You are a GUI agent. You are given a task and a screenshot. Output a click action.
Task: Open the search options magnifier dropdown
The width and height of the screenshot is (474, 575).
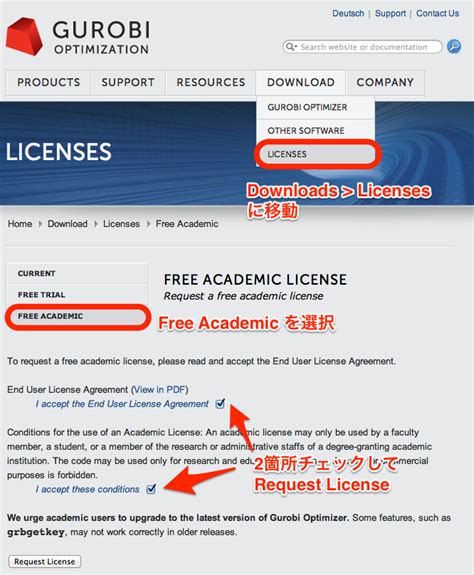pos(291,47)
